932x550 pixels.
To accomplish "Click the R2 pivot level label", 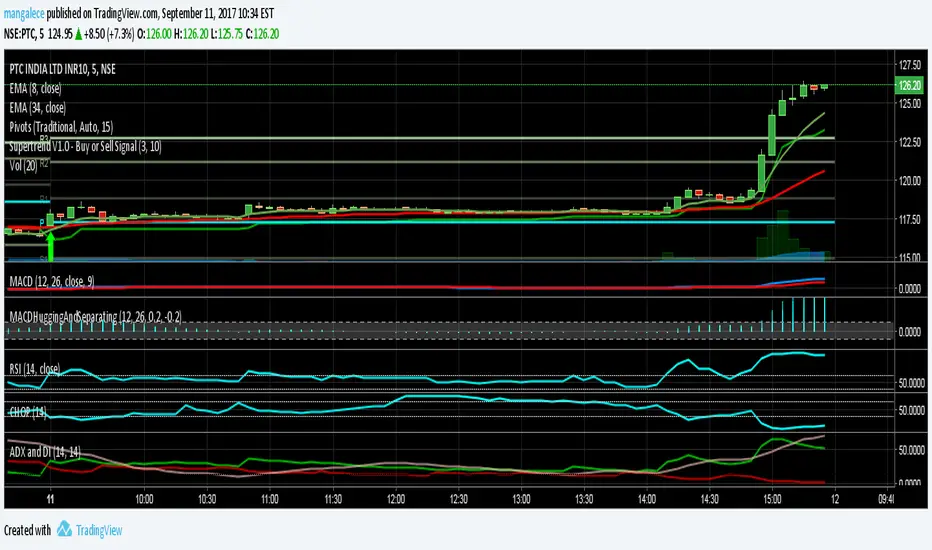I will tap(45, 163).
